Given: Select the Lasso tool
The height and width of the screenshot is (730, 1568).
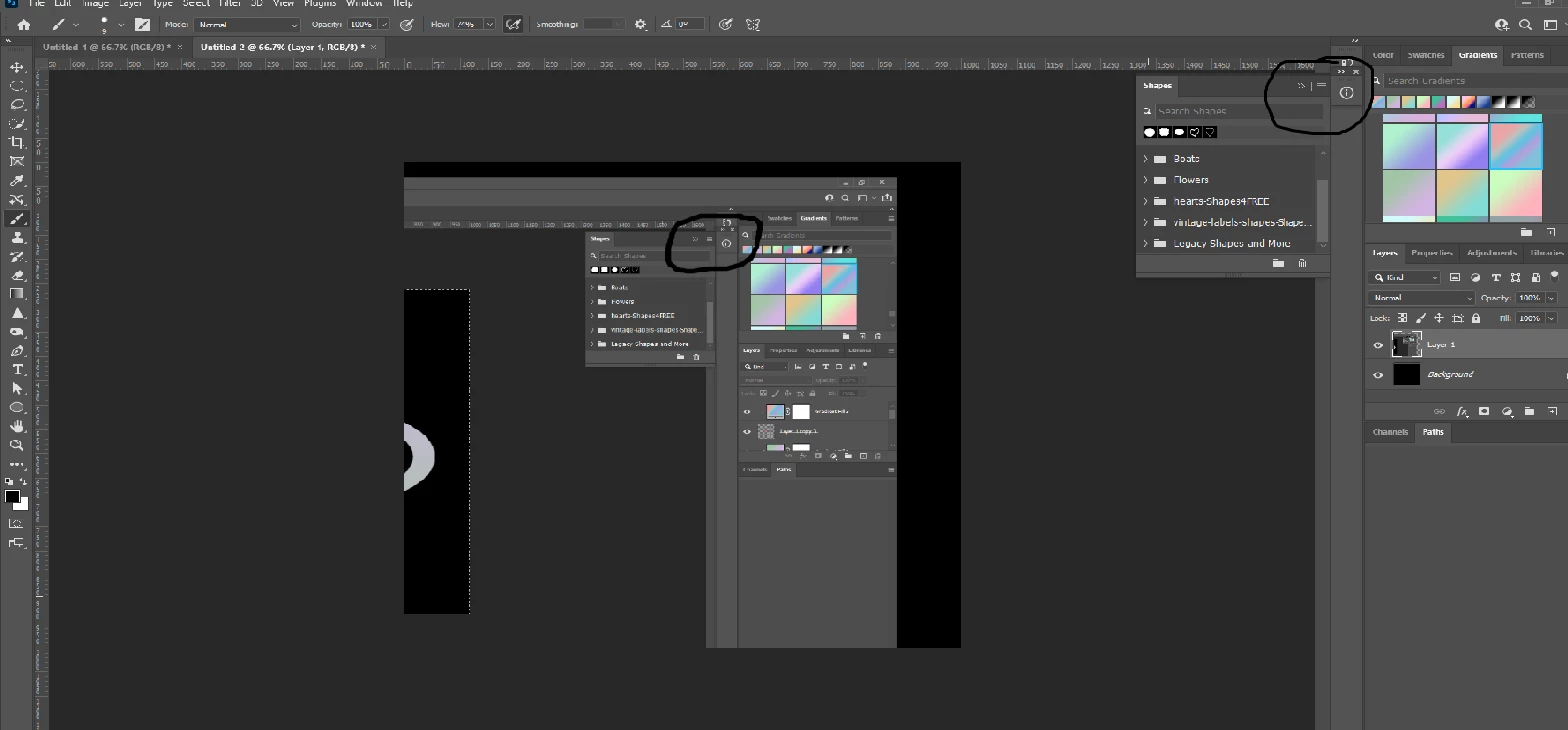Looking at the screenshot, I should [x=17, y=105].
